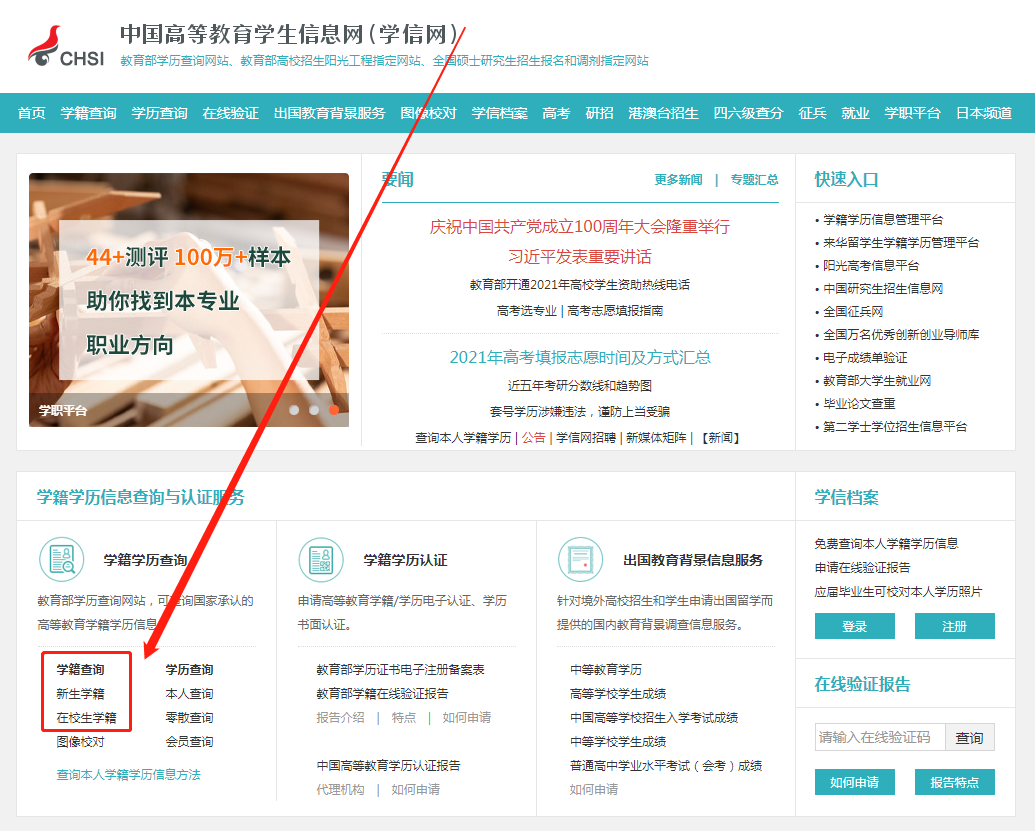Switch to 日本频道 navigation item
This screenshot has height=831, width=1035.
pyautogui.click(x=984, y=113)
